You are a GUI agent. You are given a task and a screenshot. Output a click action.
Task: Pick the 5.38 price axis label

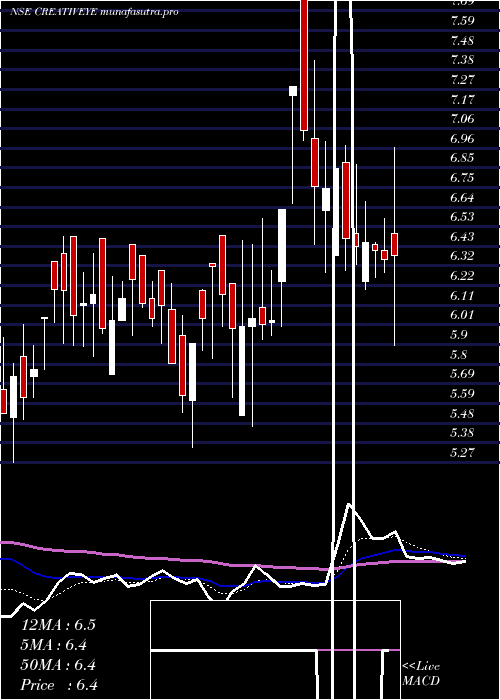(x=462, y=432)
